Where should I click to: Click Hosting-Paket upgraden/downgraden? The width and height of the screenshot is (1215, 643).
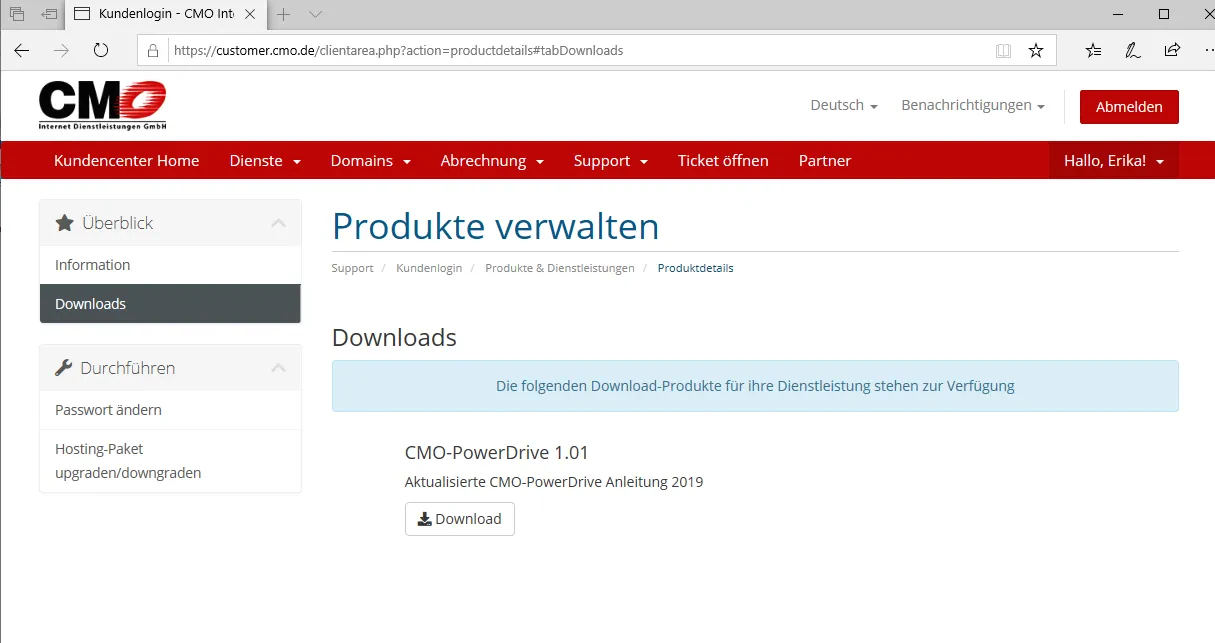pos(170,461)
